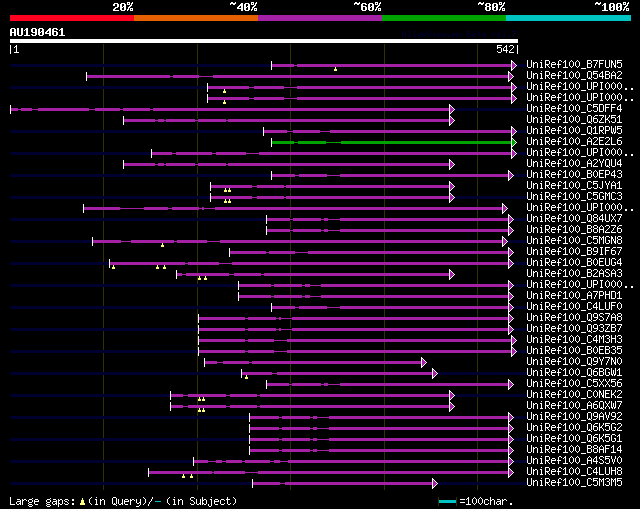
Task: Click the purple ~60% identity color bar
Action: [x=320, y=18]
